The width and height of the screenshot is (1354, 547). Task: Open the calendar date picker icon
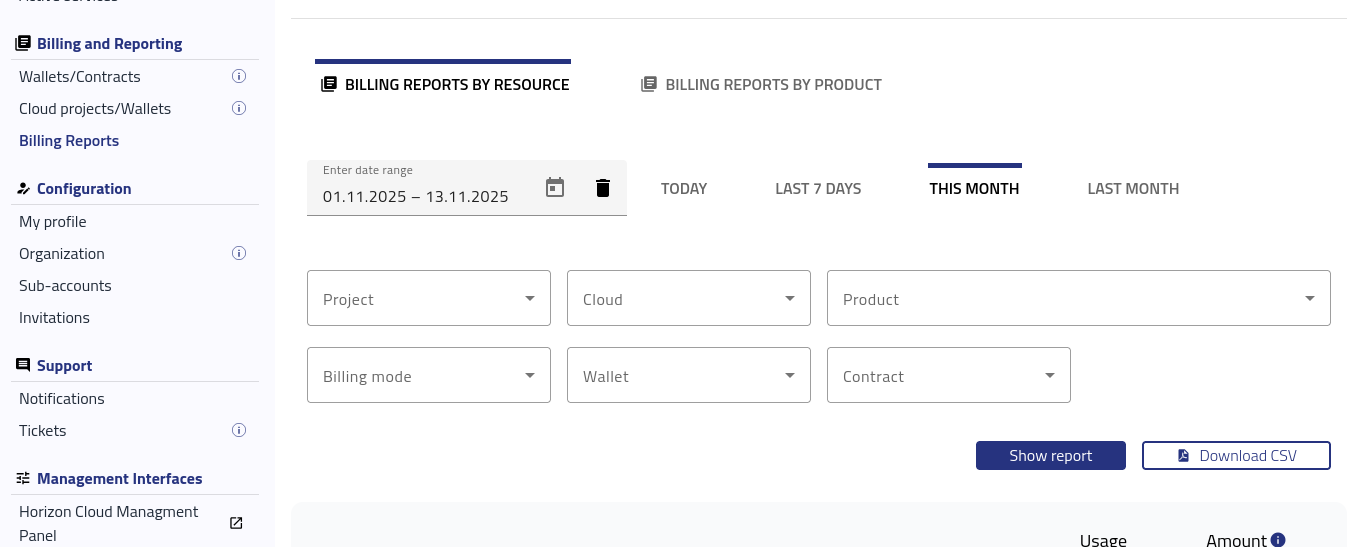click(555, 187)
